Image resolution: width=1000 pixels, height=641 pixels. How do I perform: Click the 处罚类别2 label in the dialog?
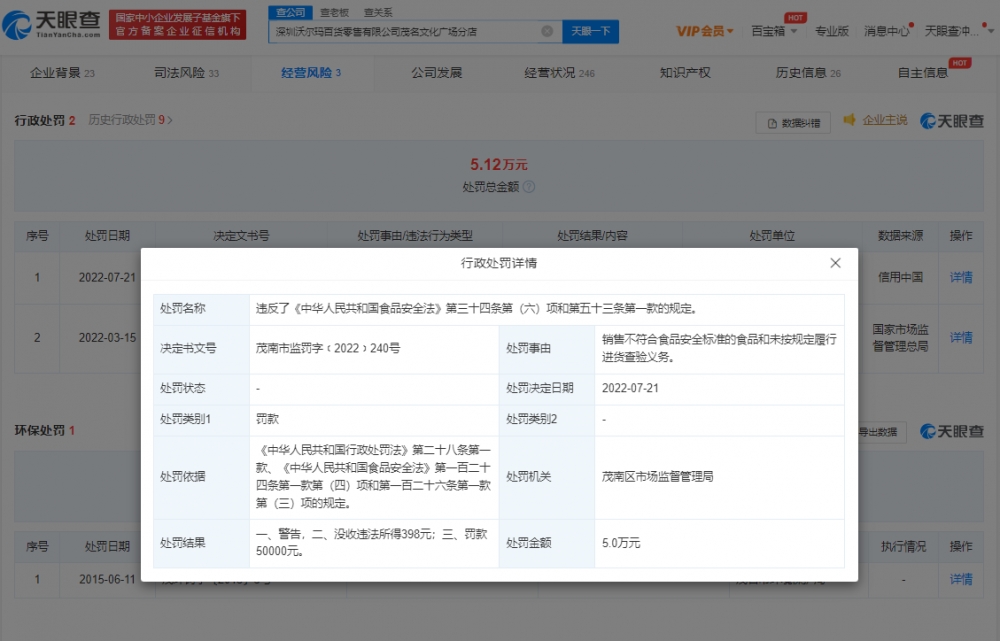[x=531, y=420]
